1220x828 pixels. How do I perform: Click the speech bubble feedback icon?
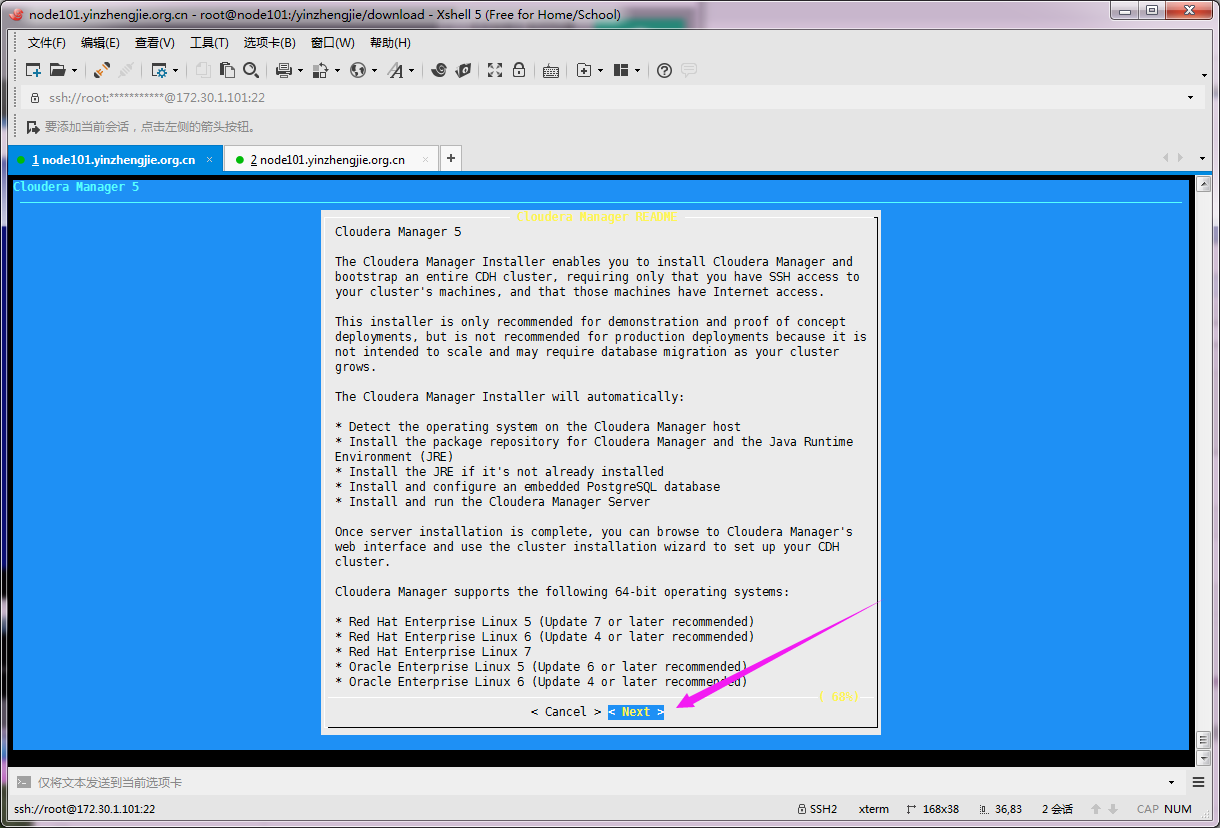pos(689,70)
